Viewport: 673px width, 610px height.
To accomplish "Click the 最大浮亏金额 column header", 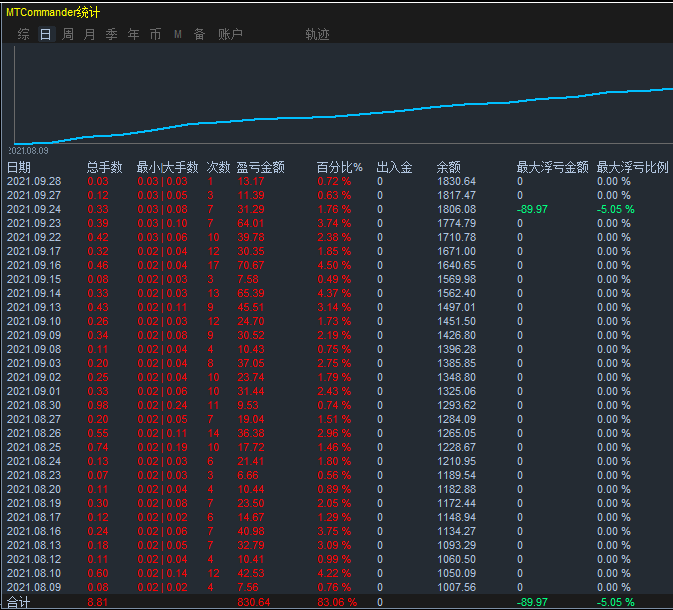I will click(552, 167).
